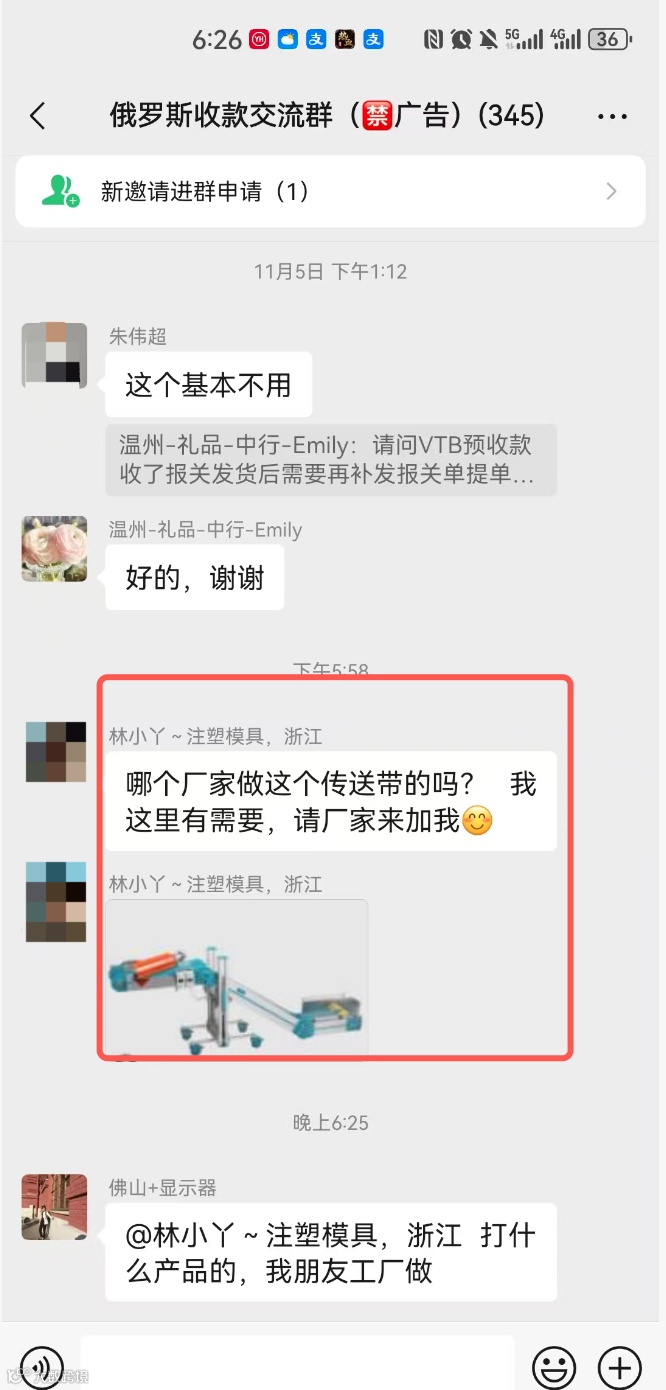Open the 新邀请进群申请 (1) banner
This screenshot has width=666, height=1390.
[331, 191]
